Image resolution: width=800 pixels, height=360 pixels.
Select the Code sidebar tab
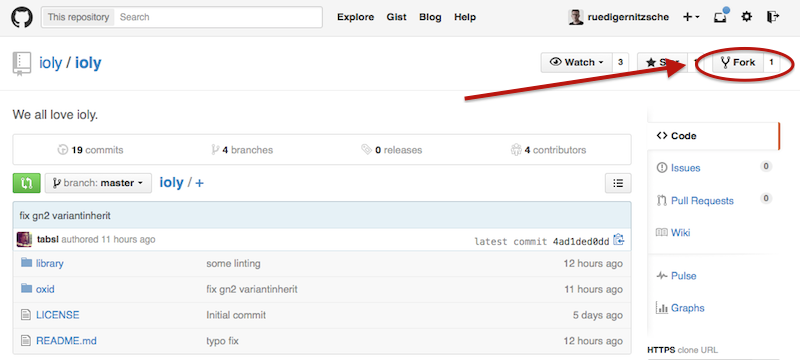(x=713, y=136)
